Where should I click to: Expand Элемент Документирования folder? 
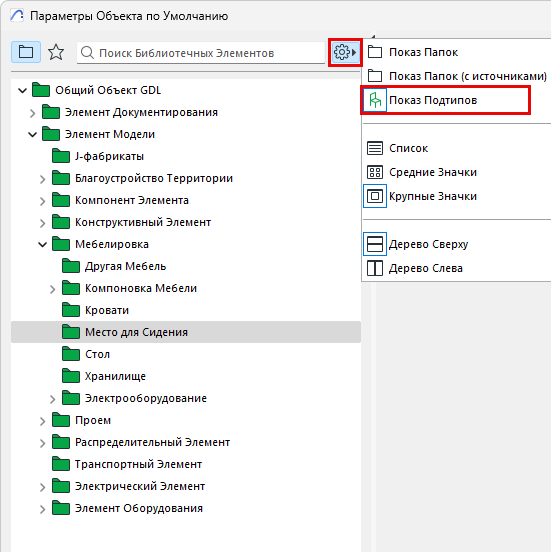pyautogui.click(x=32, y=113)
